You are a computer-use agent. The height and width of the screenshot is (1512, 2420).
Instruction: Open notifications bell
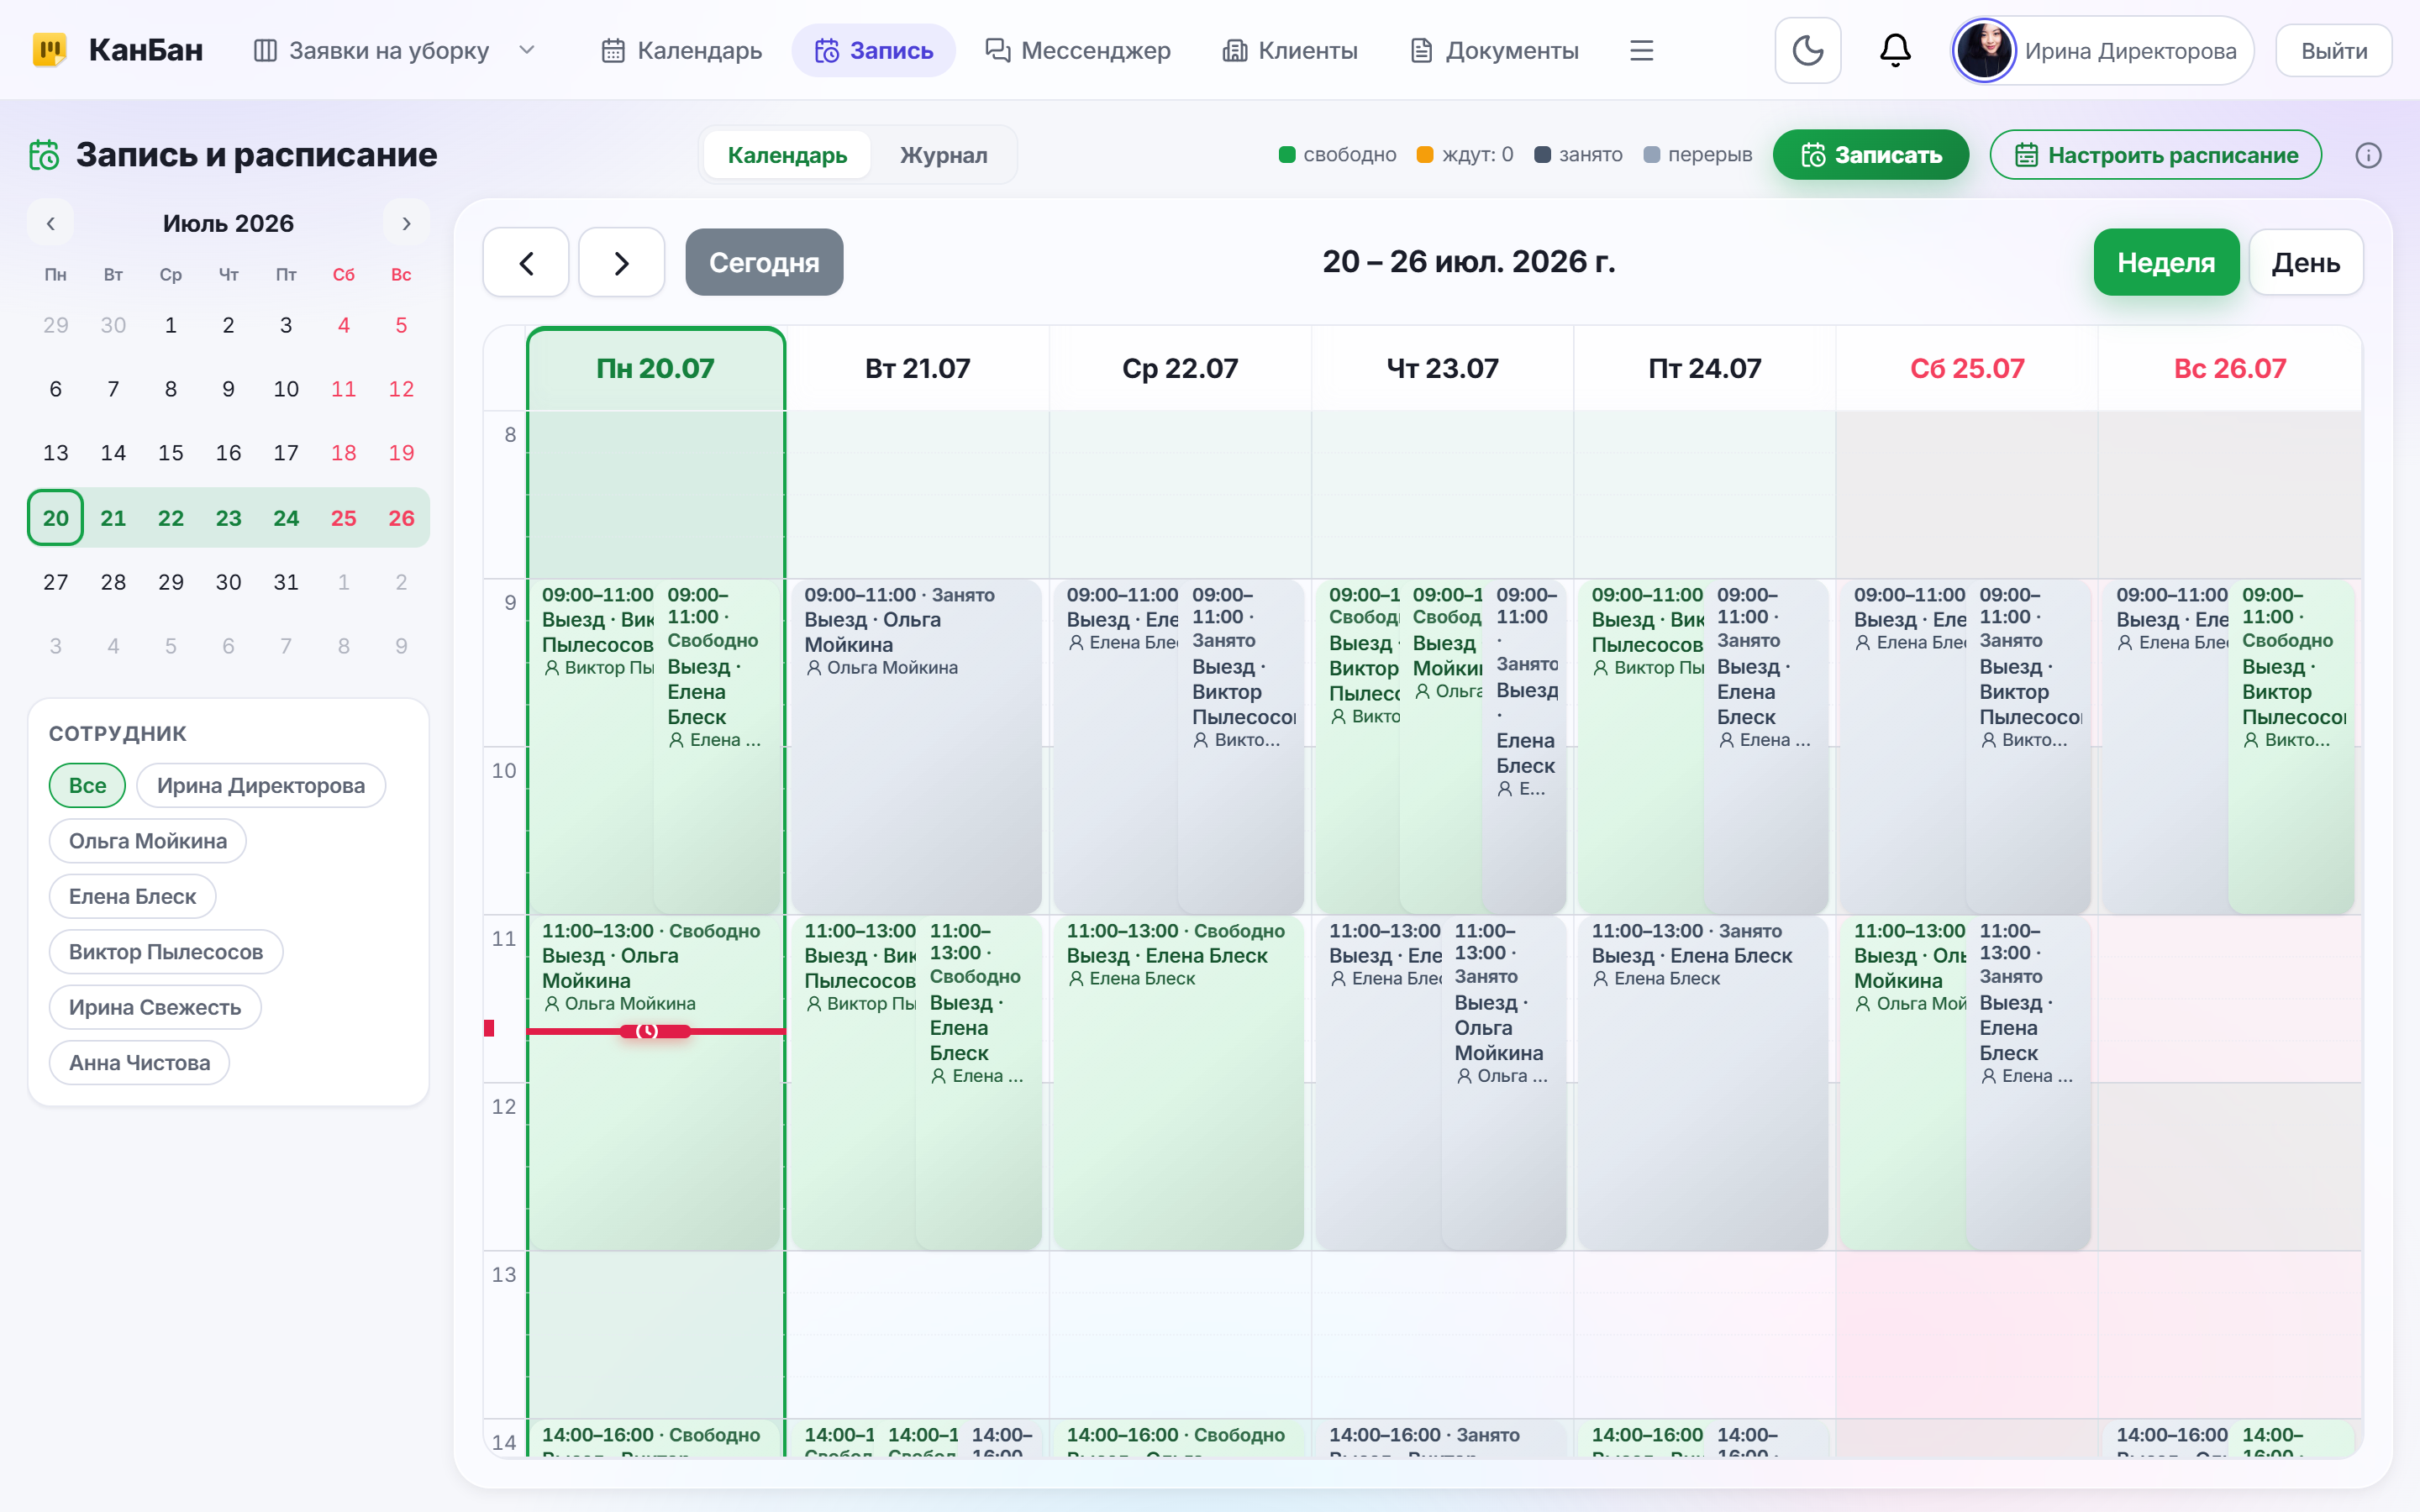tap(1895, 50)
